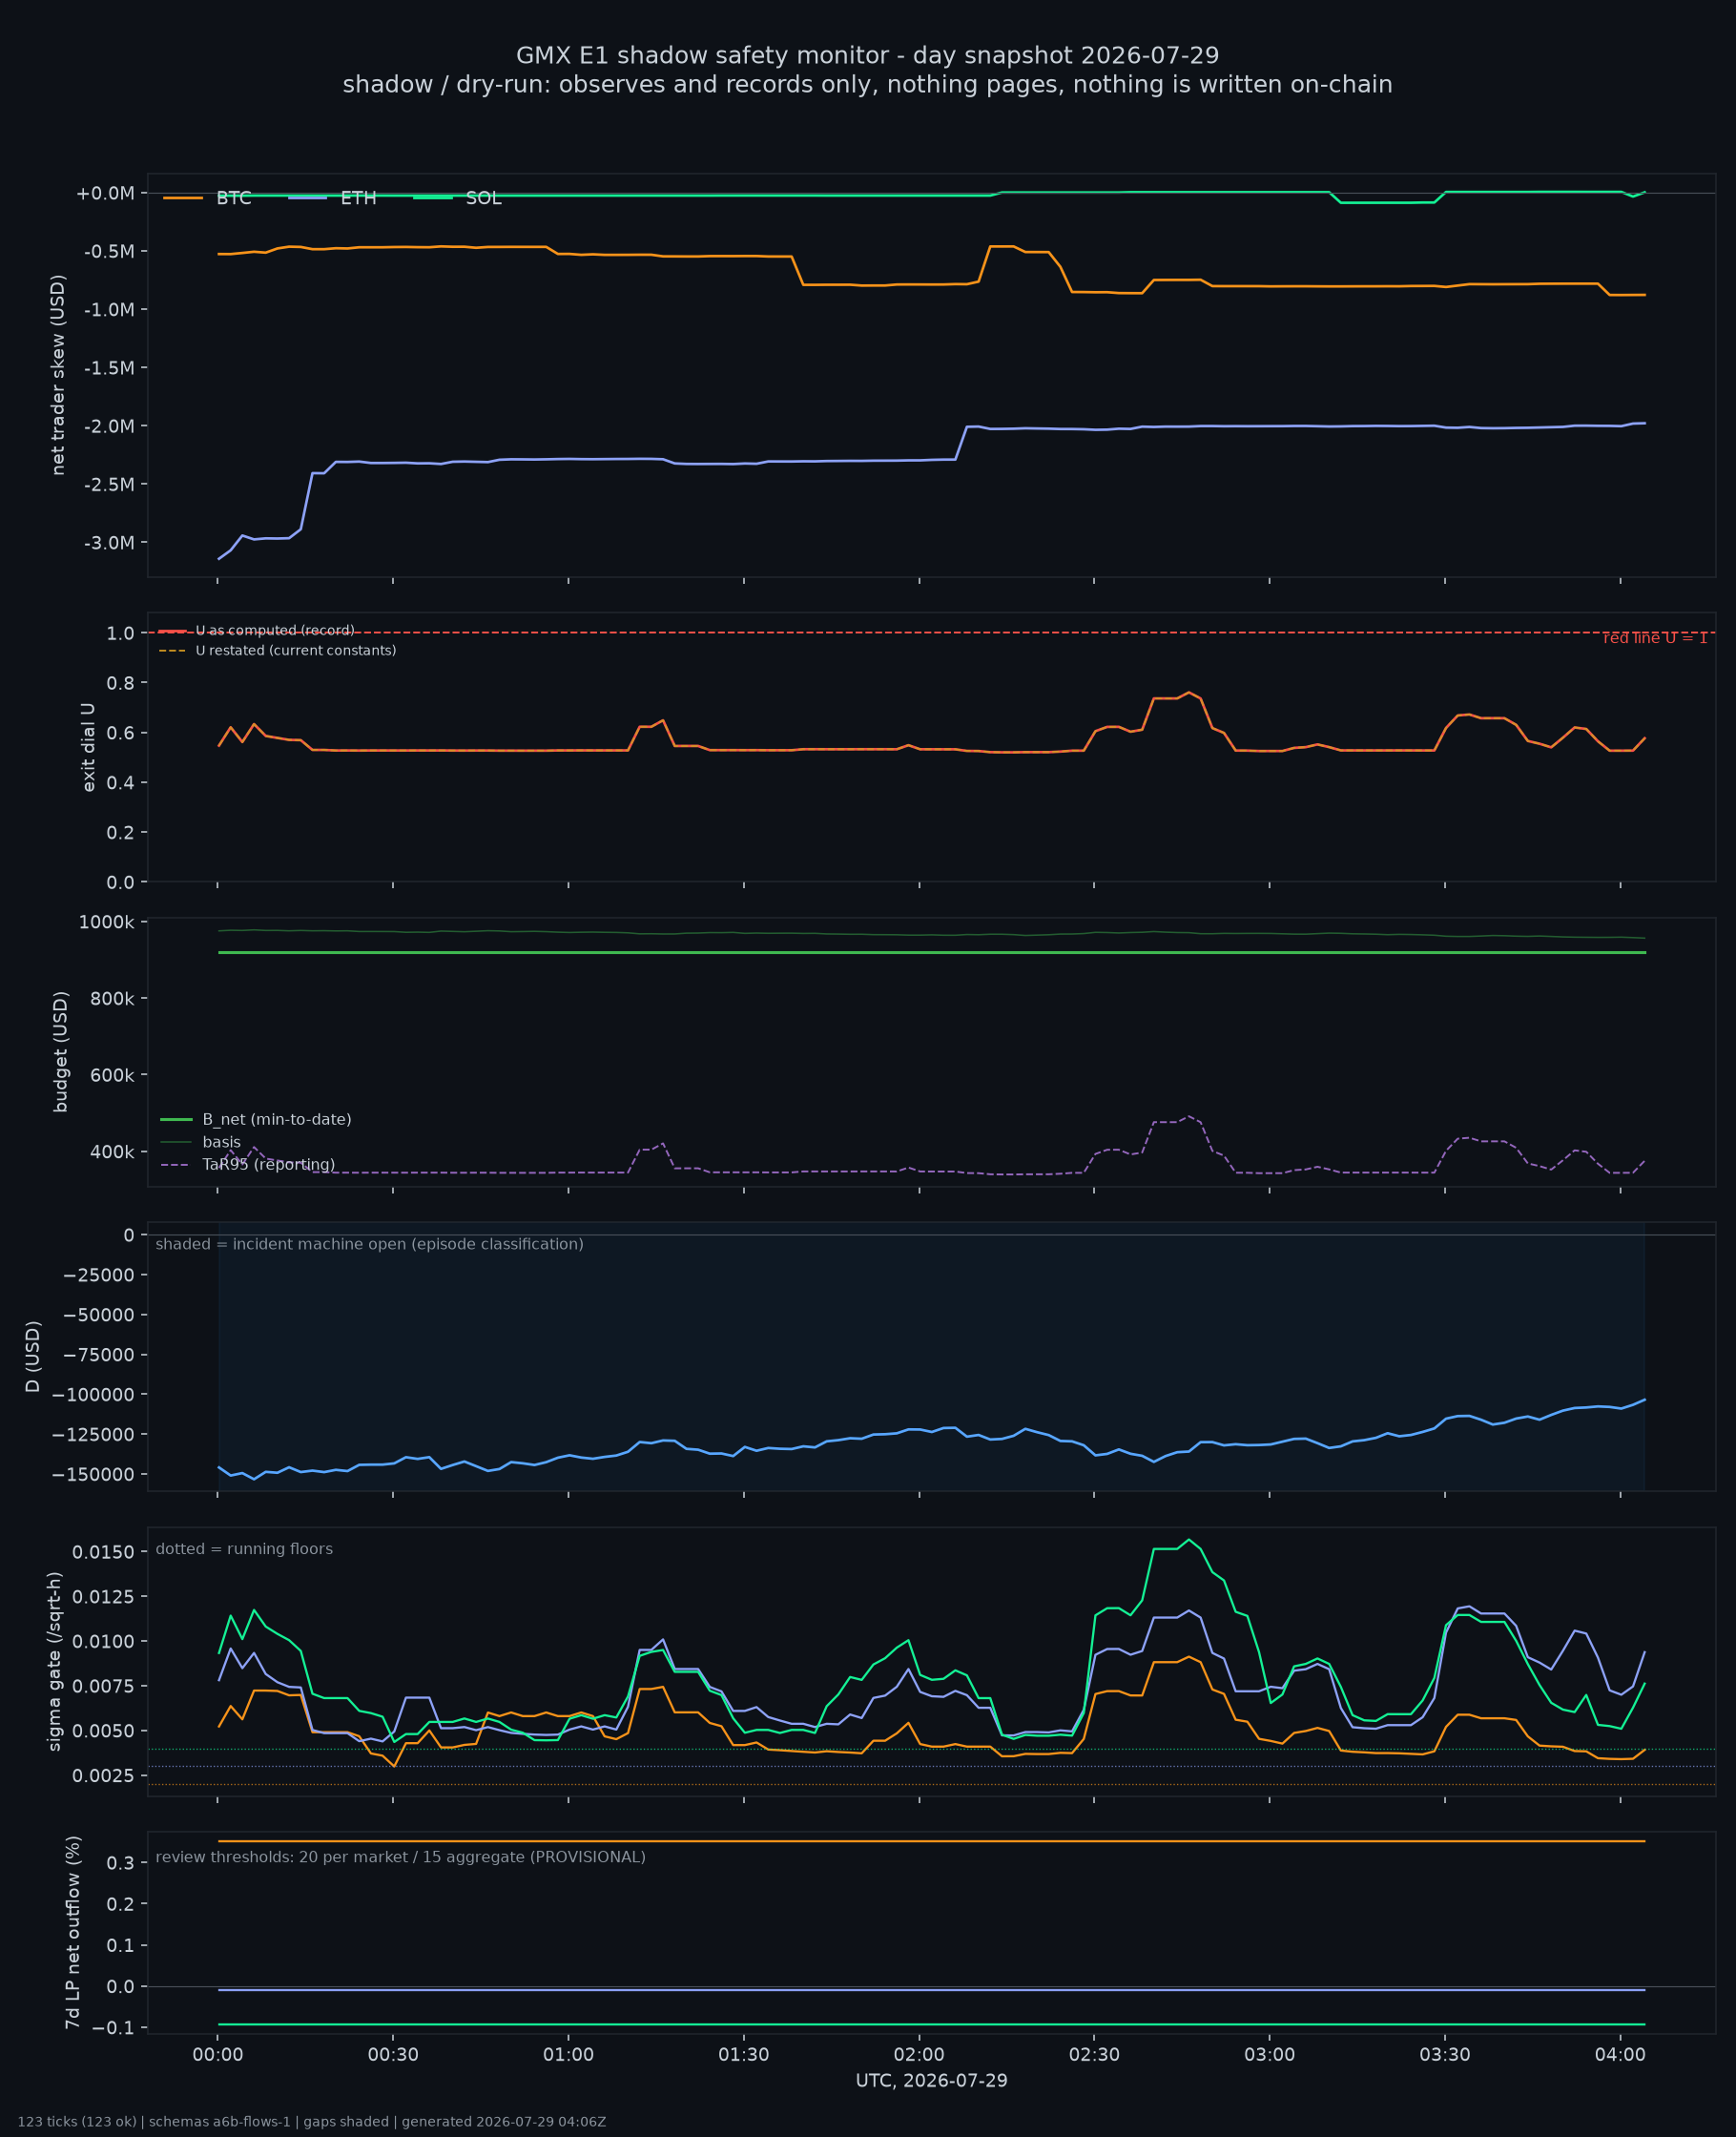Click the '1000k' budget tick label

[x=107, y=922]
